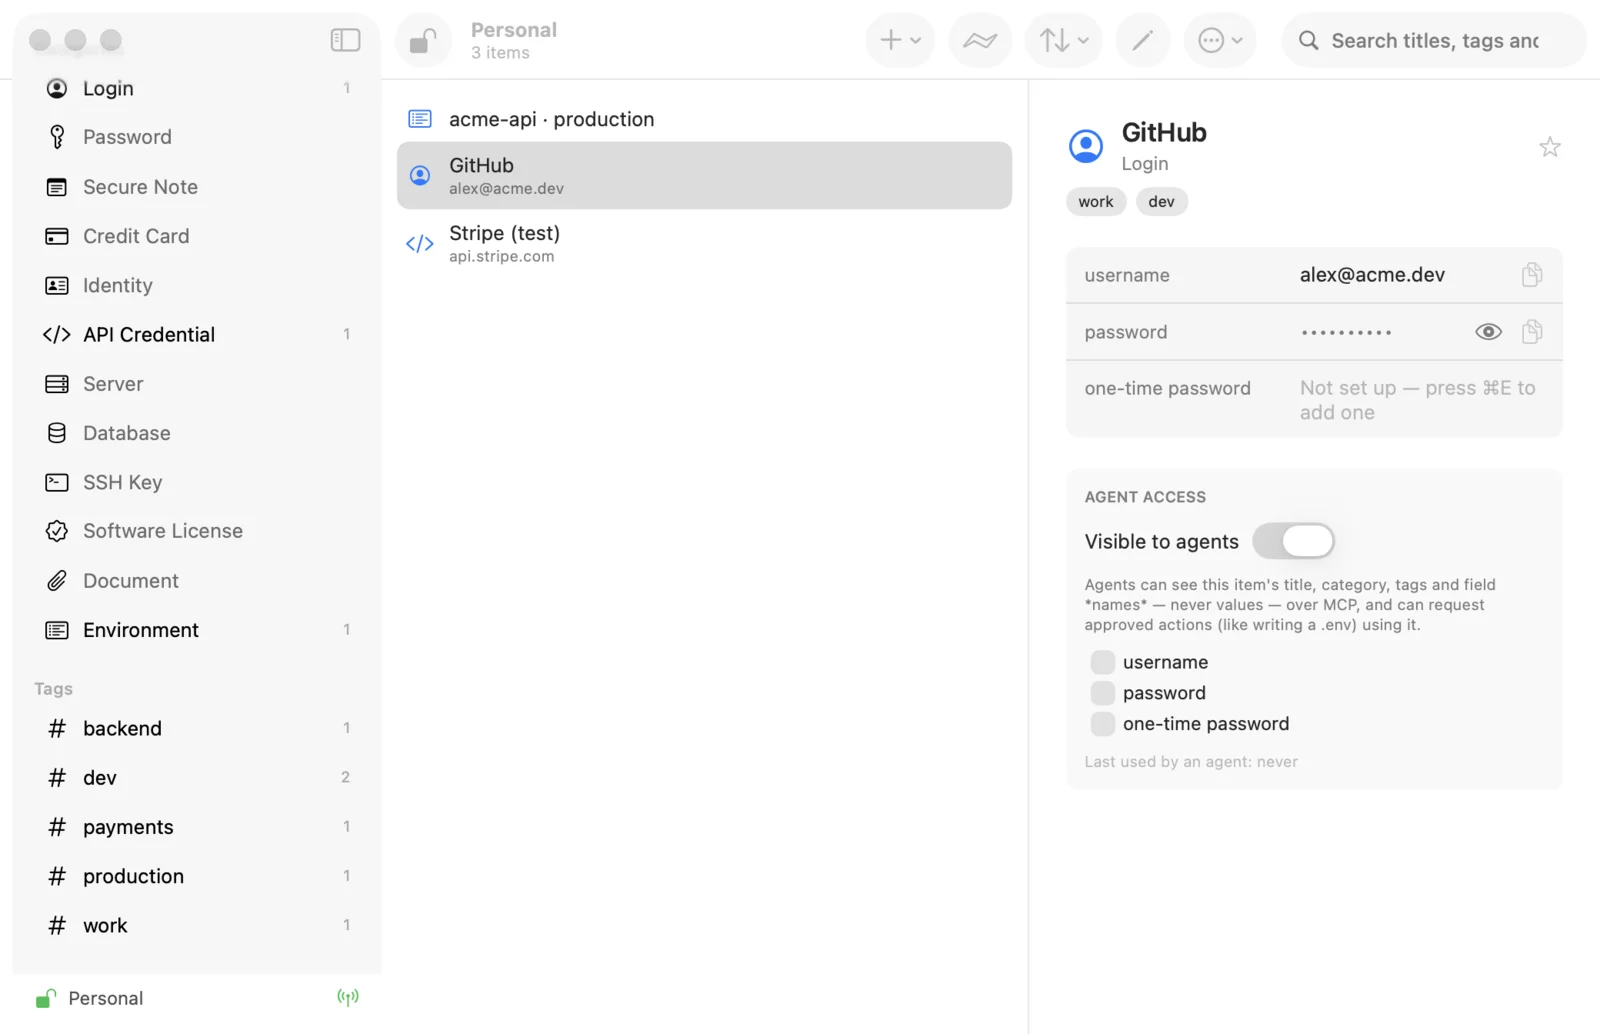Viewport: 1600px width, 1034px height.
Task: Select the Password category
Action: [x=197, y=137]
